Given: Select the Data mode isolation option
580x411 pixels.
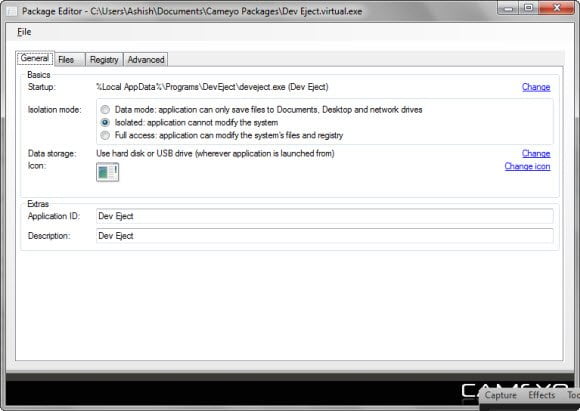Looking at the screenshot, I should coord(105,110).
